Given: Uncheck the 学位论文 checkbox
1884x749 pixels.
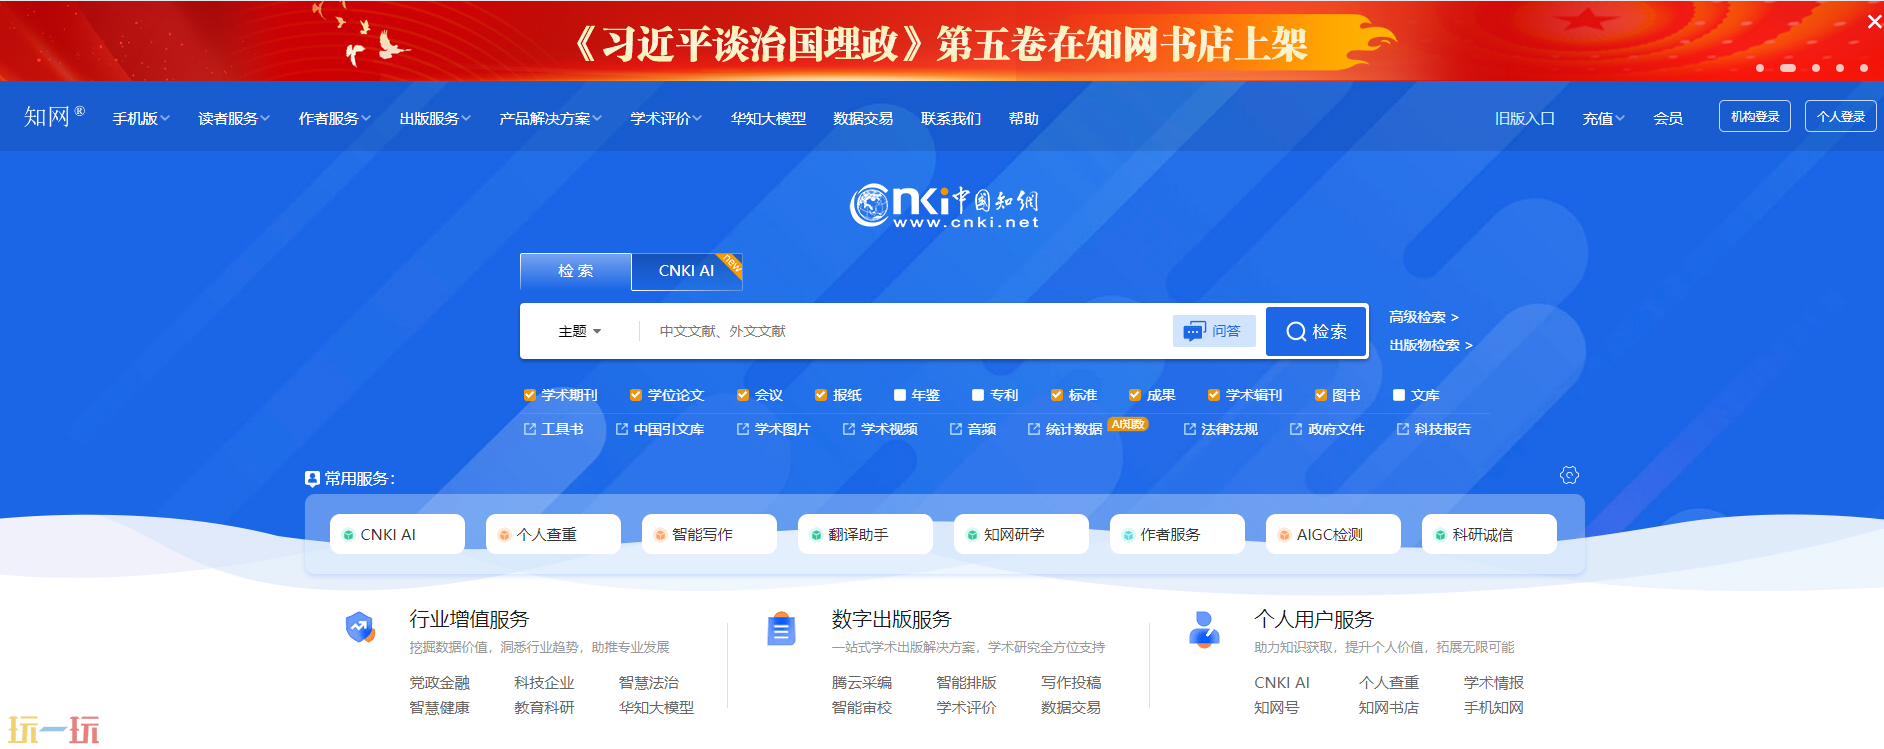Looking at the screenshot, I should pyautogui.click(x=635, y=395).
